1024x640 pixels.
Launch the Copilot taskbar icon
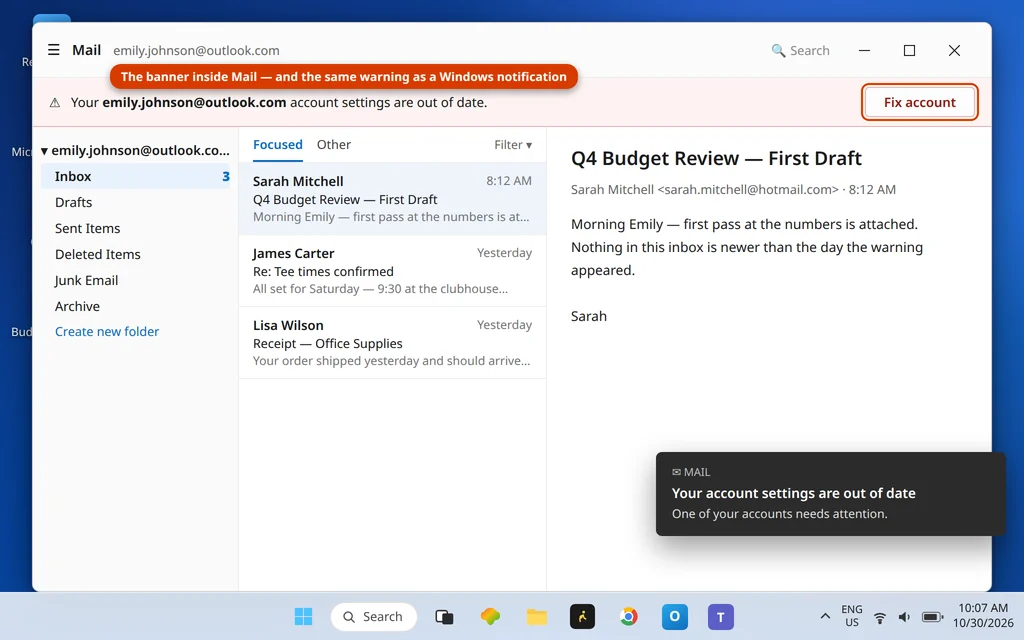pyautogui.click(x=490, y=616)
